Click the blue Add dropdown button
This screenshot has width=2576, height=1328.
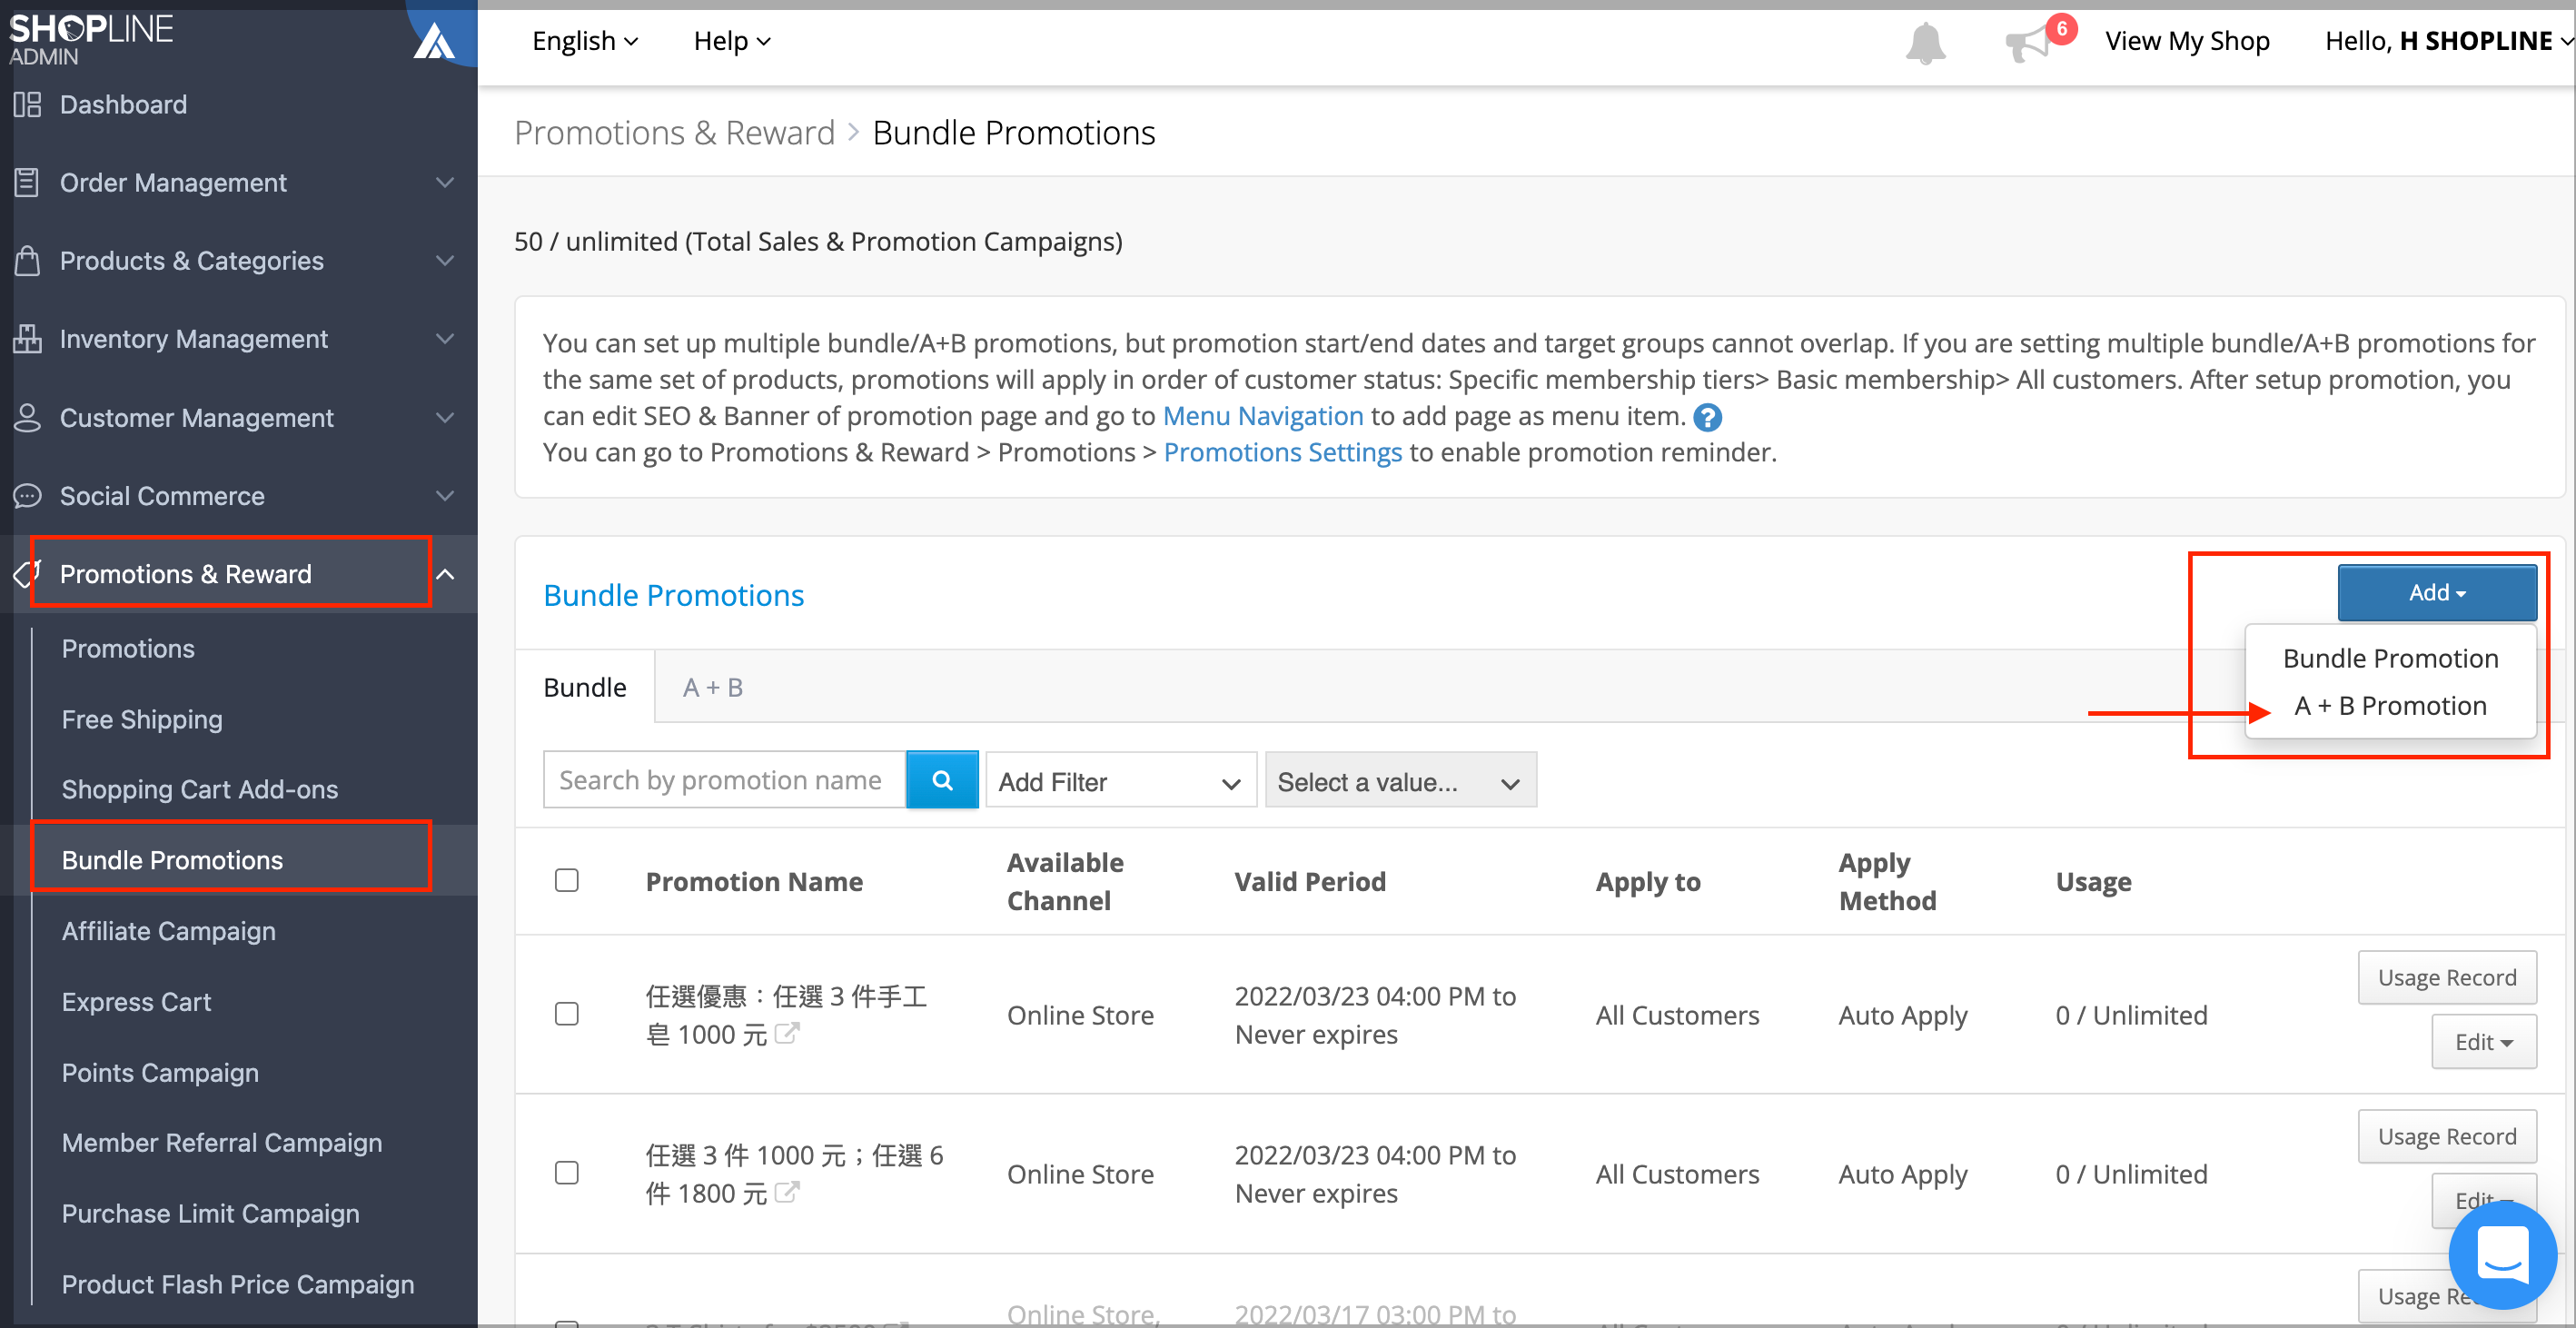(2437, 592)
